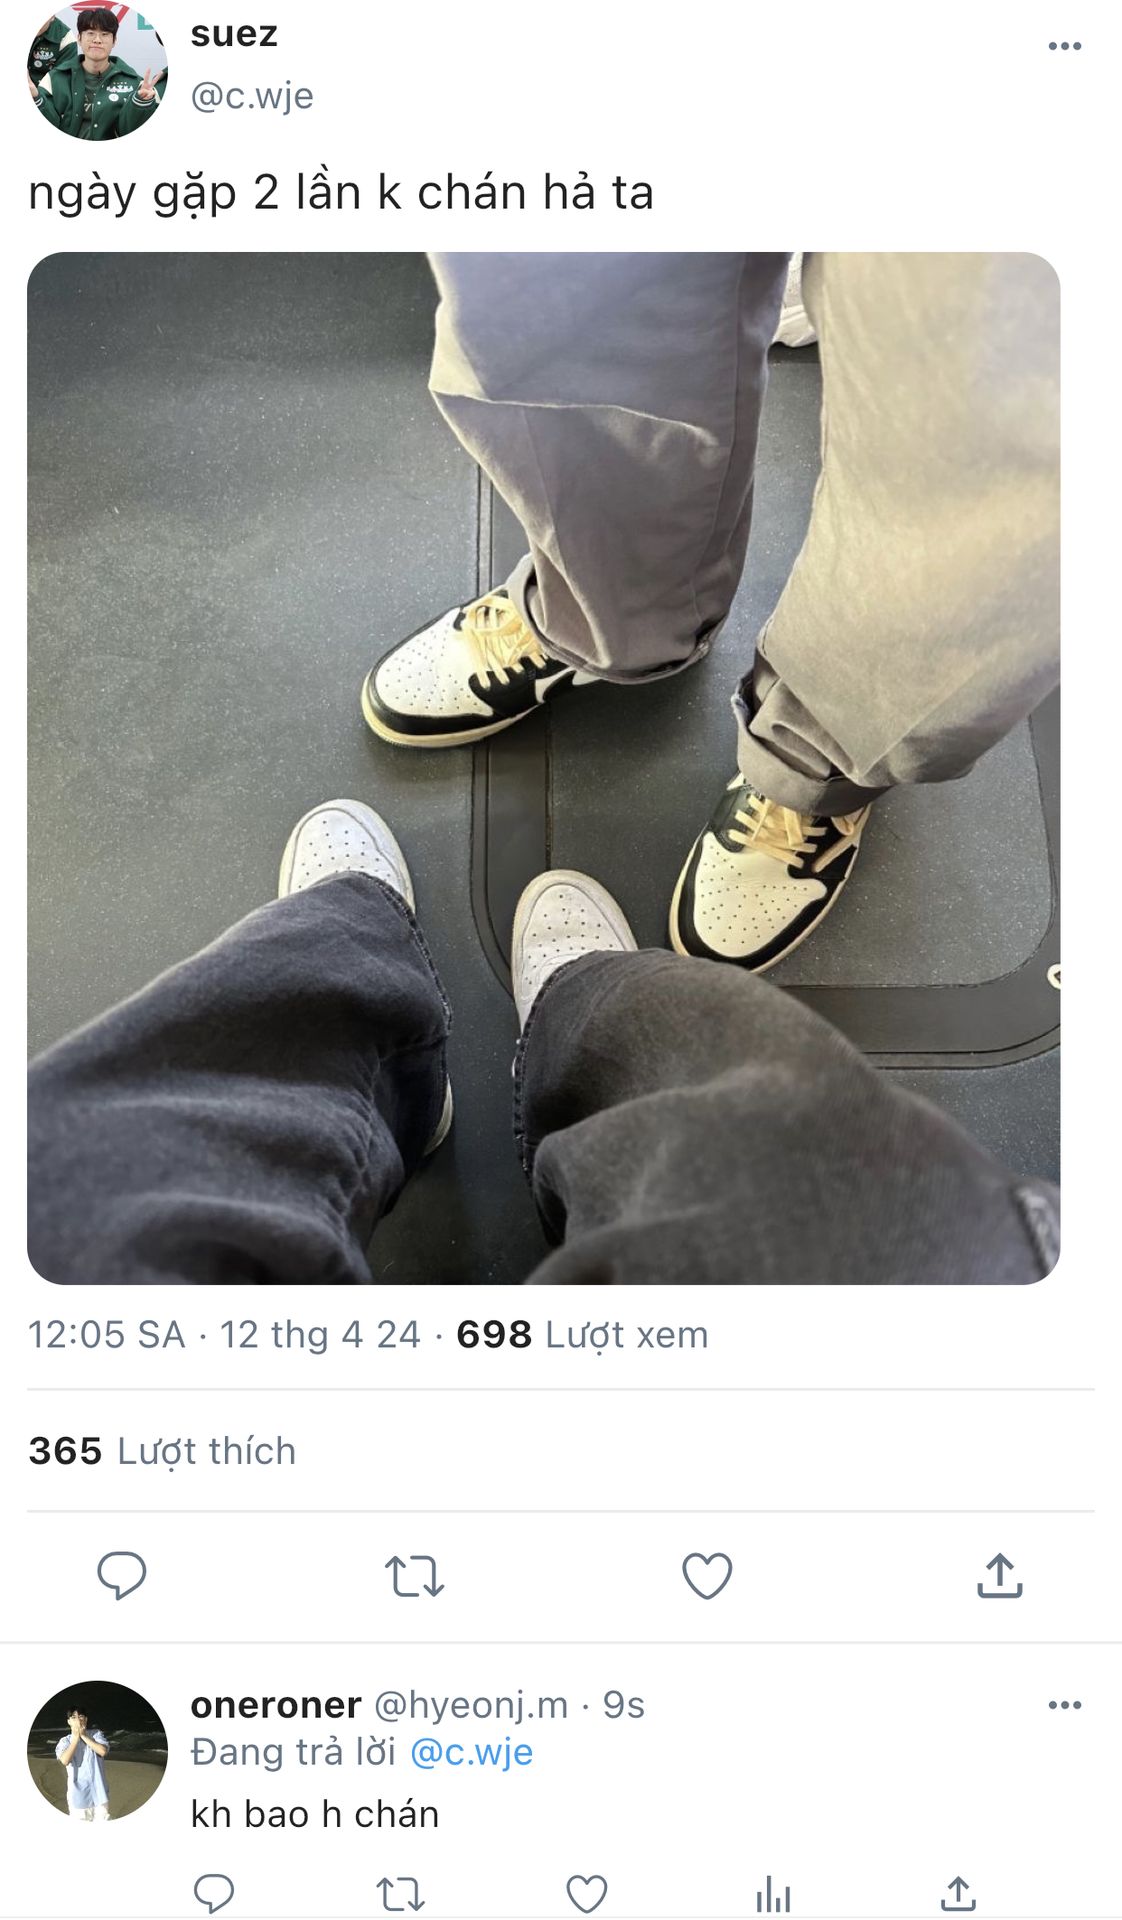1122x1920 pixels.
Task: Open oneroner username profile
Action: (276, 1705)
